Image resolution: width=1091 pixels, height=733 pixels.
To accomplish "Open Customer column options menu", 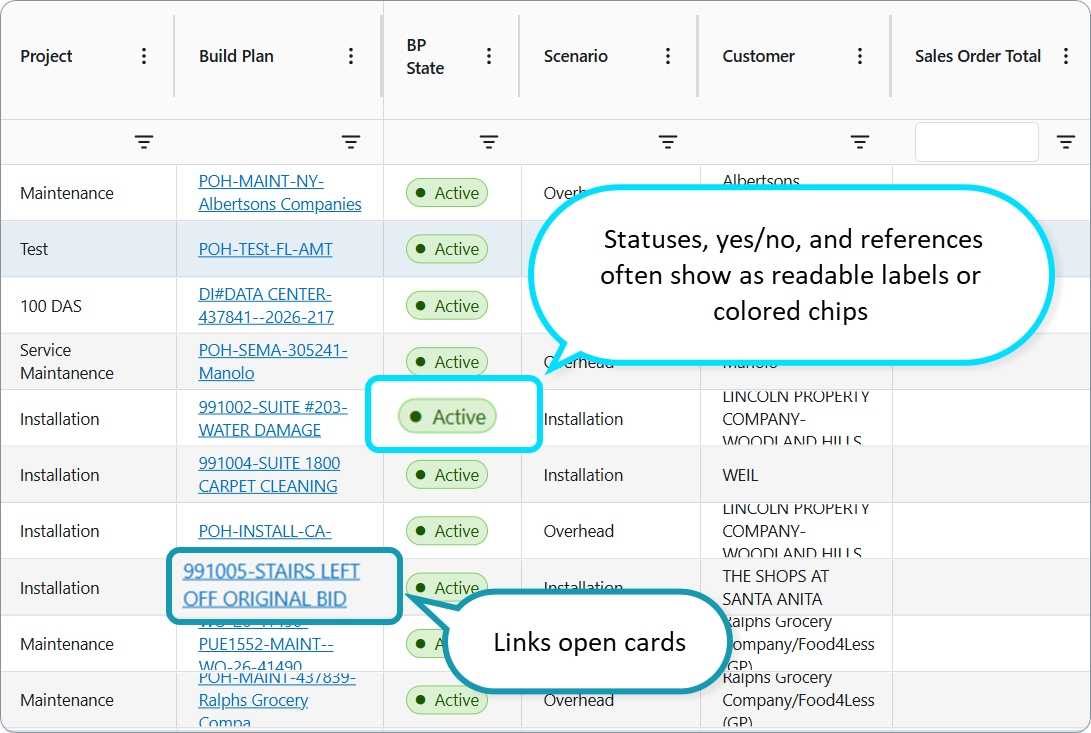I will 860,56.
